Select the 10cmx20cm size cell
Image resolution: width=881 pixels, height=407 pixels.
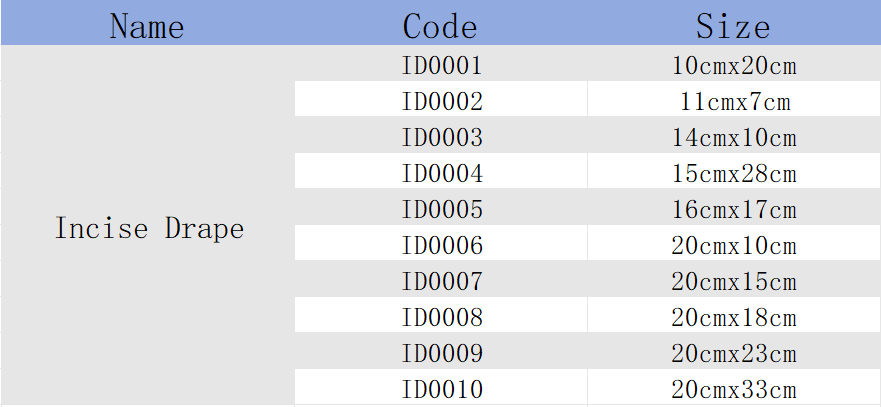734,63
